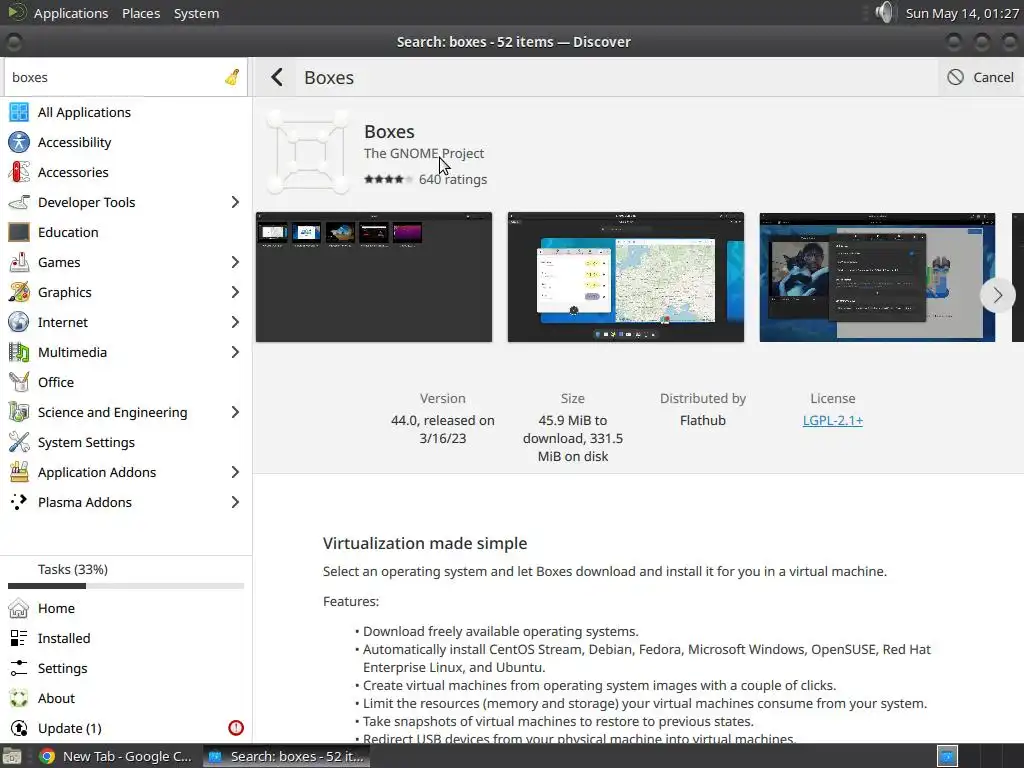Select the Office category
Viewport: 1024px width, 768px height.
(x=126, y=383)
